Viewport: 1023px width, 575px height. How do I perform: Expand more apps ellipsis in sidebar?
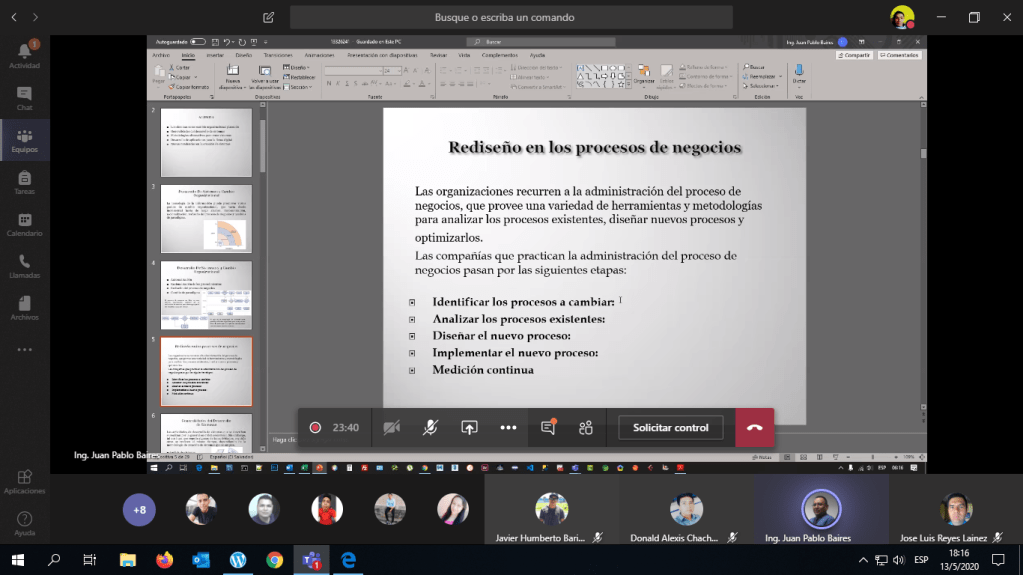tap(24, 350)
